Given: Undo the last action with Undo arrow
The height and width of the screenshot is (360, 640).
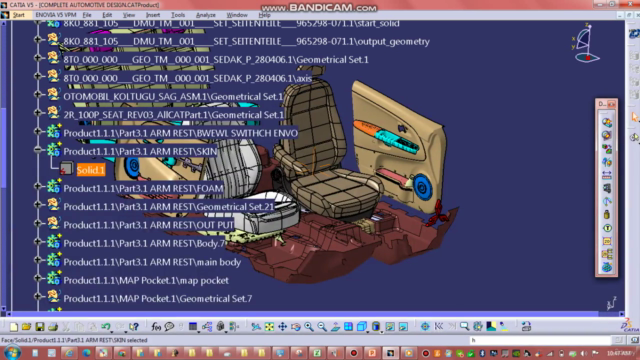Looking at the screenshot, I should coord(106,327).
